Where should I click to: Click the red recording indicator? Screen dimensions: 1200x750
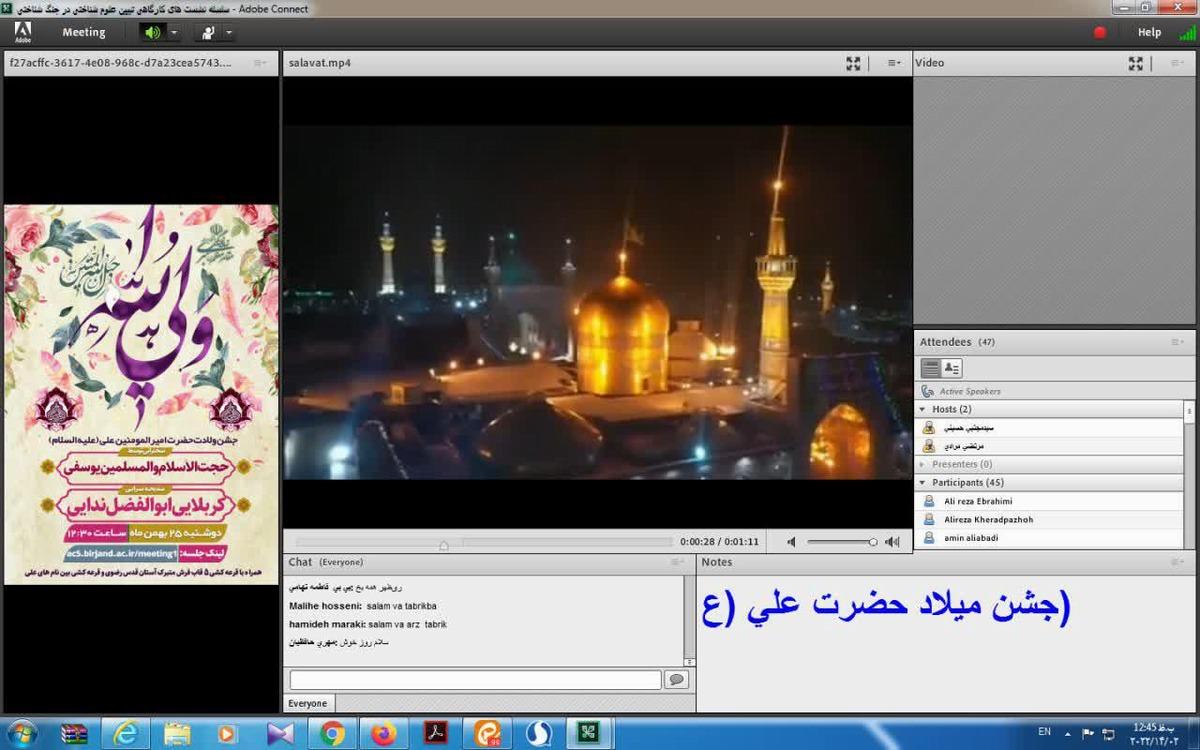[1100, 32]
